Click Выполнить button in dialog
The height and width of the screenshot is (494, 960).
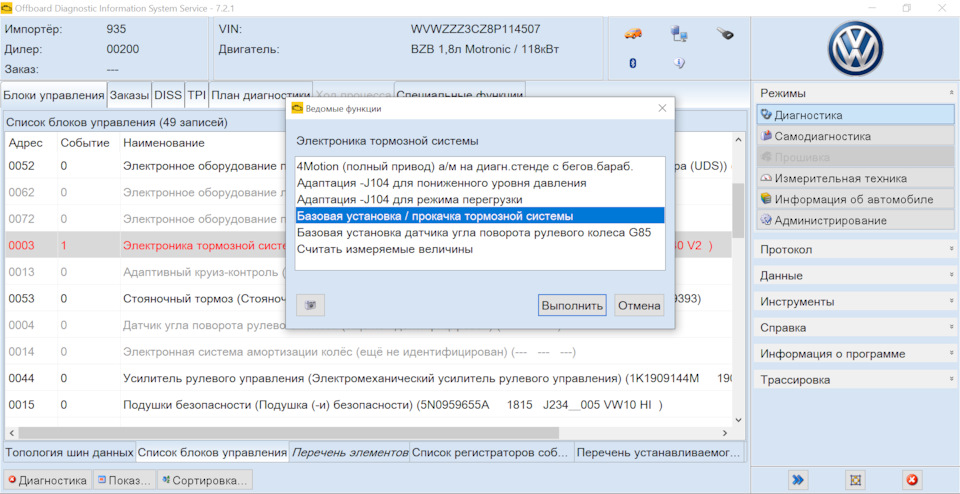pos(572,305)
